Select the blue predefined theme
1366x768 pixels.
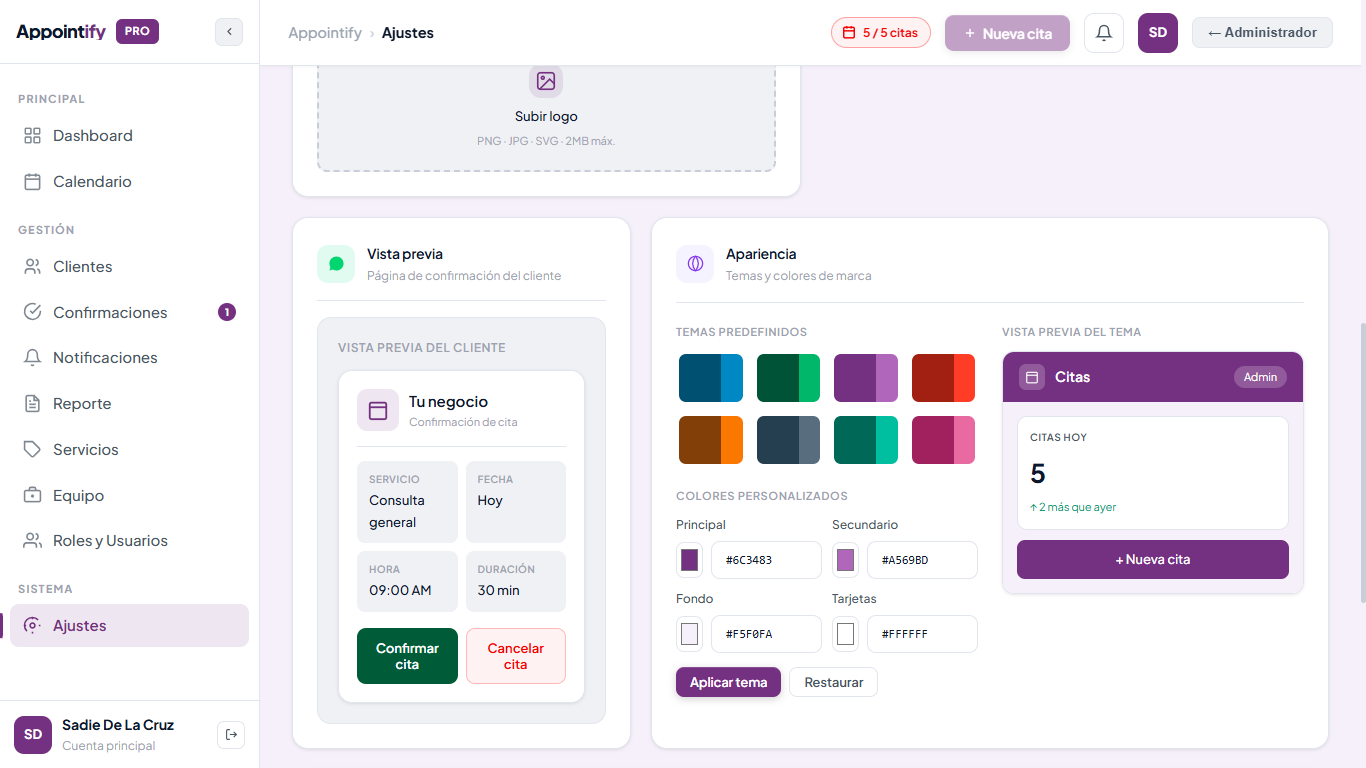(x=711, y=378)
